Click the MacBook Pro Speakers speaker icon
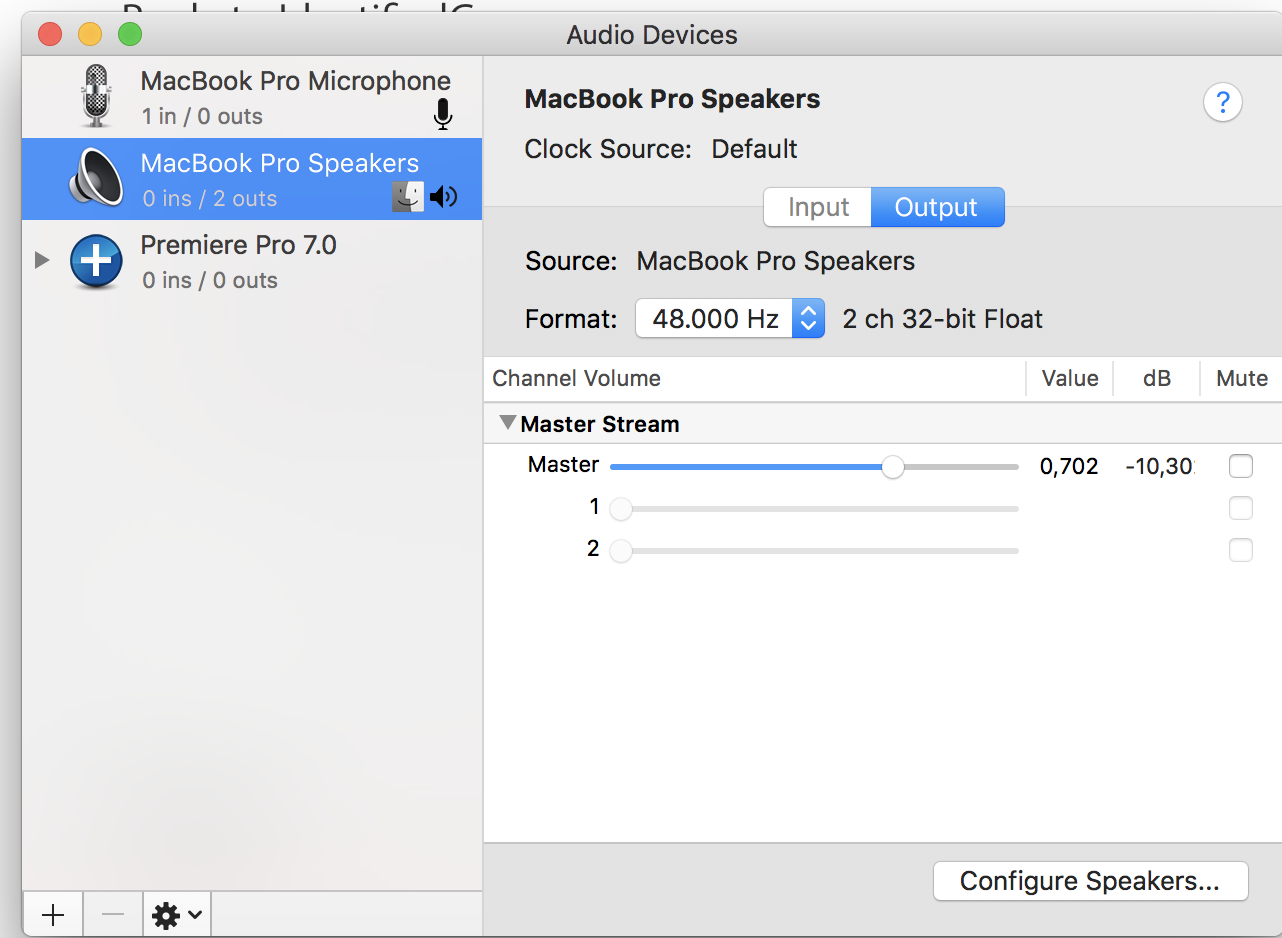 96,178
